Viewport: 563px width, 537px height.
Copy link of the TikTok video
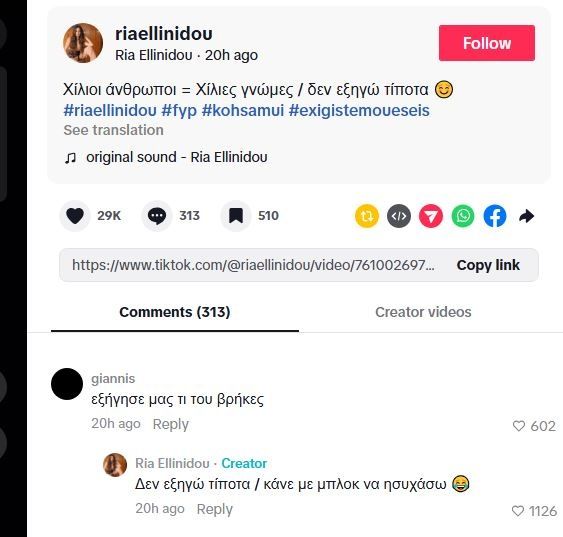488,265
